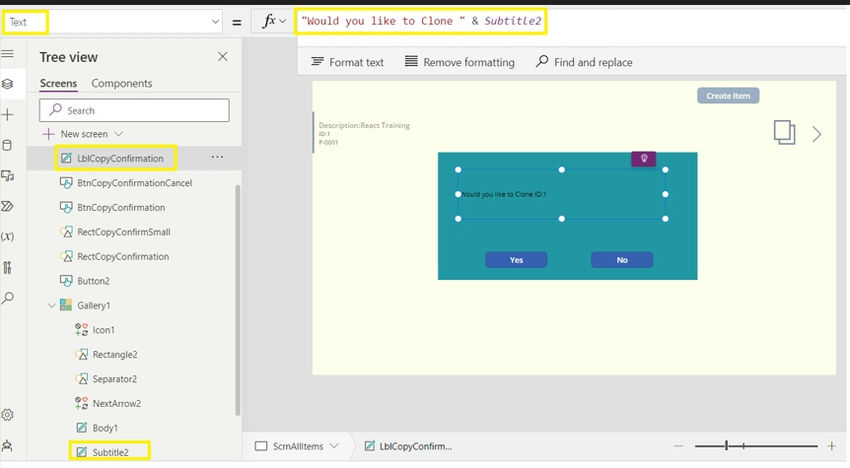Open the more options ellipsis for LblCopyConfirmation
The width and height of the screenshot is (850, 468).
coord(217,157)
